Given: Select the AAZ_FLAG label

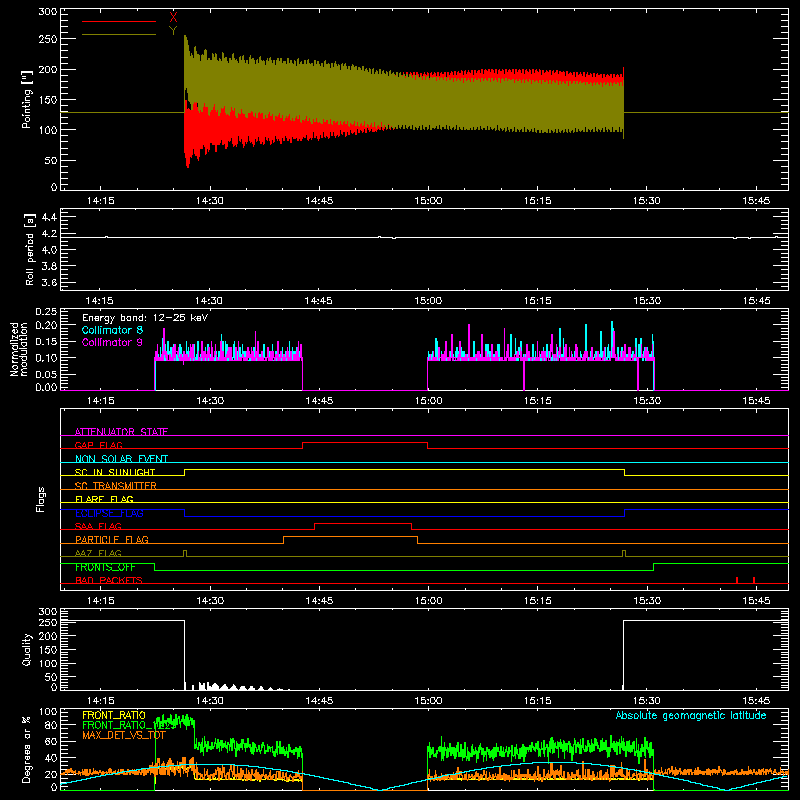Looking at the screenshot, I should (98, 553).
